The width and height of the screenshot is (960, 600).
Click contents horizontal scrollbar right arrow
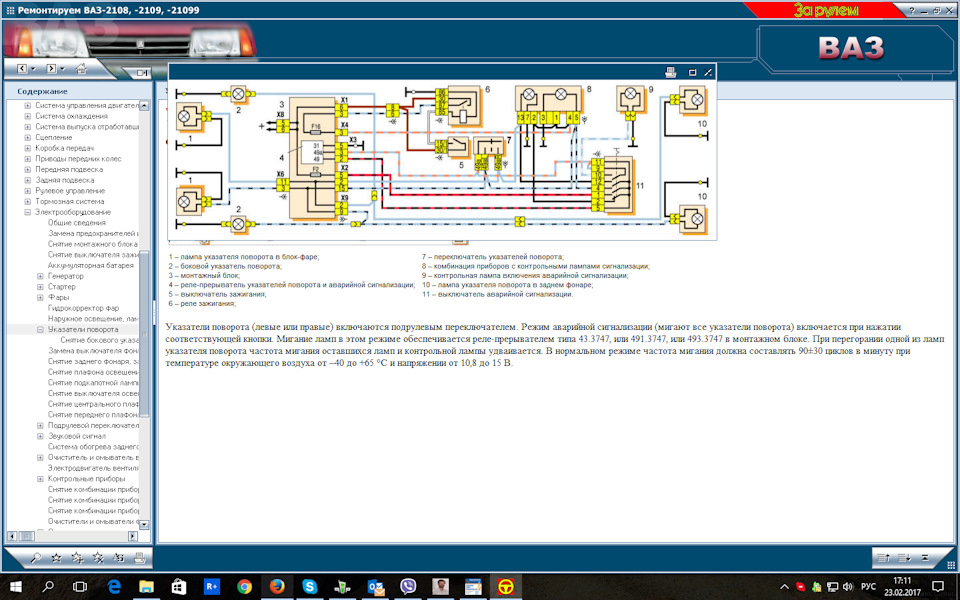133,536
